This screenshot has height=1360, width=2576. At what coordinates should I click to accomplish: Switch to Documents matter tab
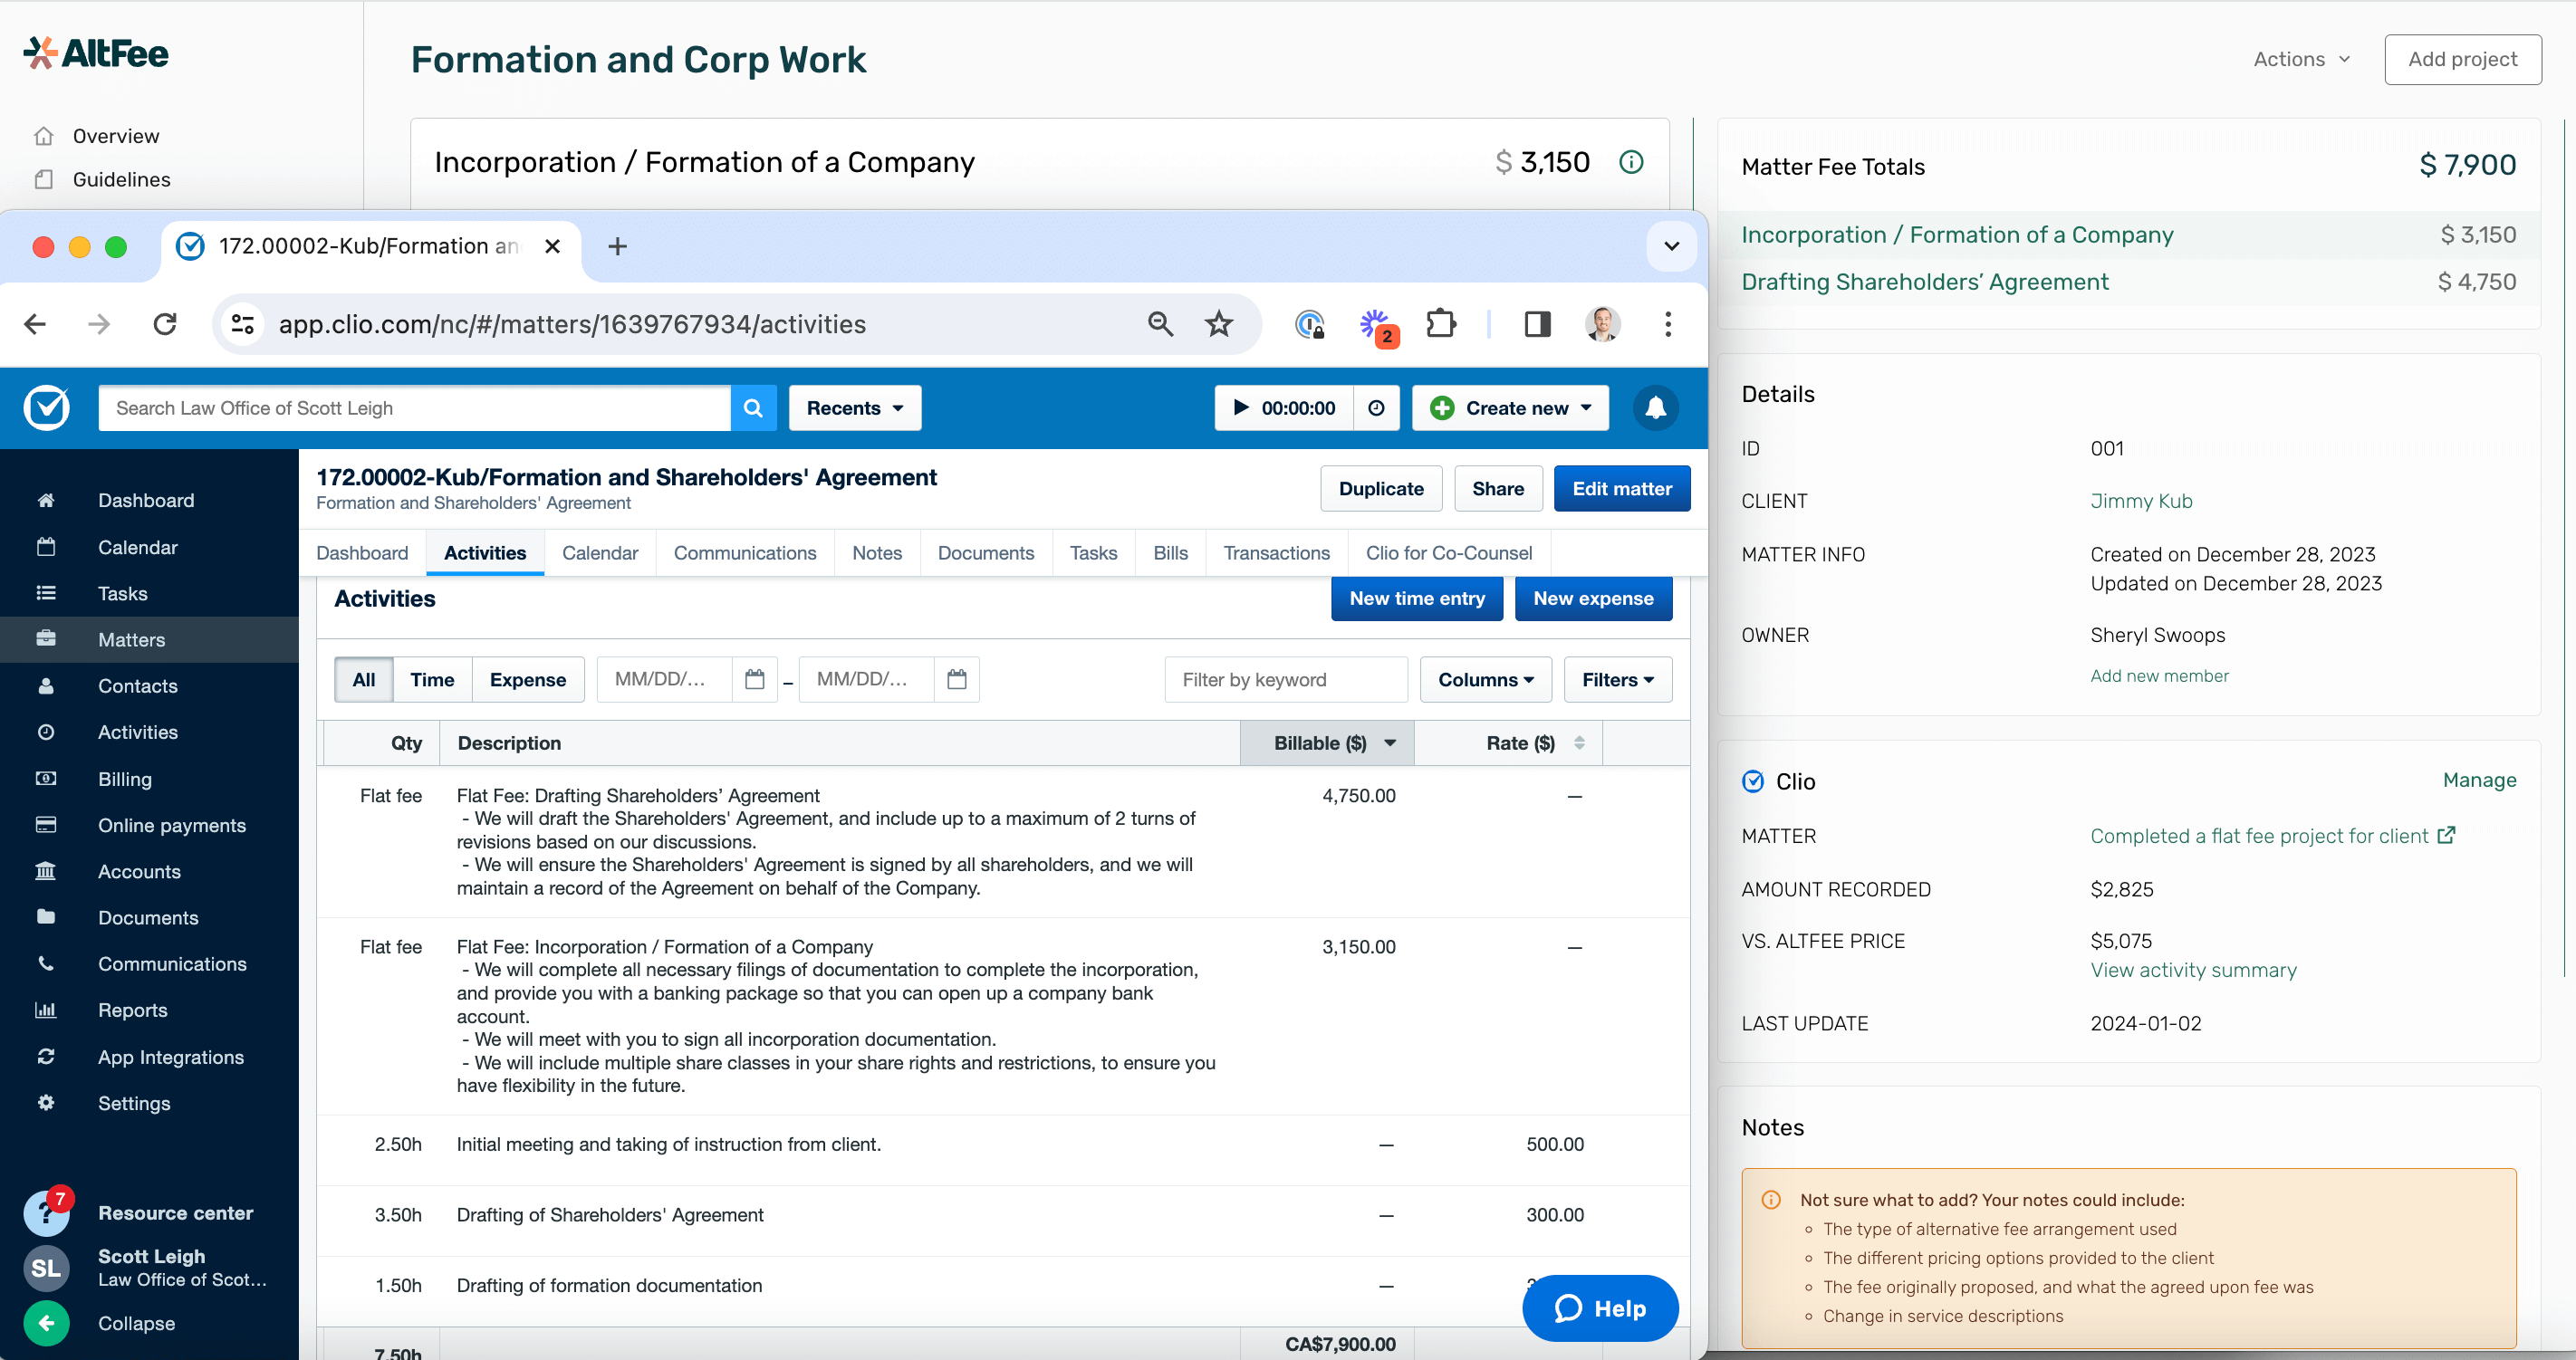(x=986, y=553)
